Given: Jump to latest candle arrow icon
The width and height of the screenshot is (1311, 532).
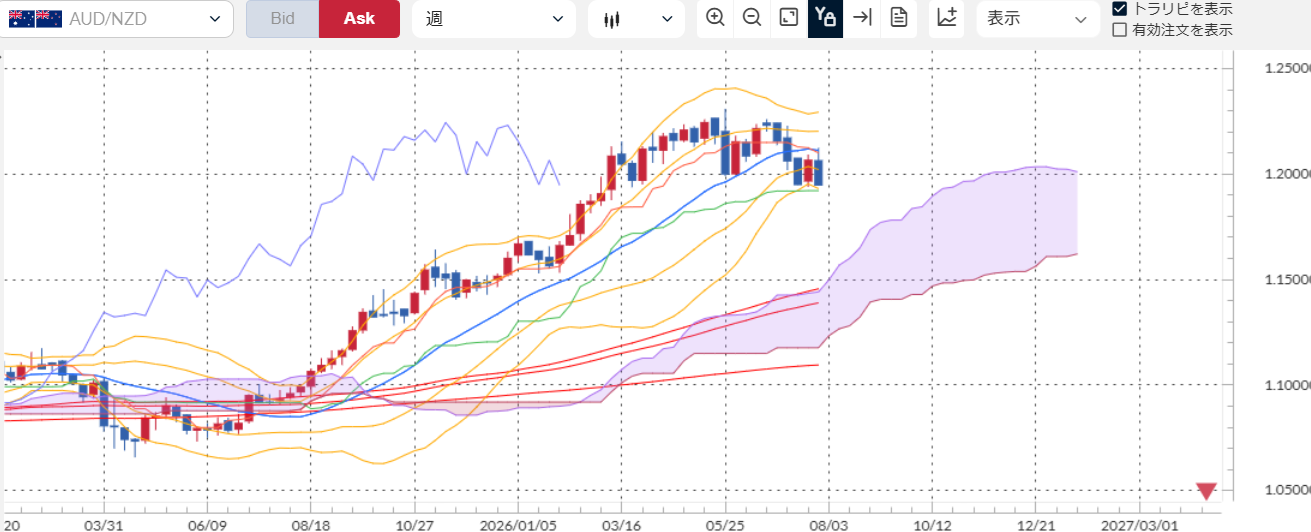Looking at the screenshot, I should 862,18.
